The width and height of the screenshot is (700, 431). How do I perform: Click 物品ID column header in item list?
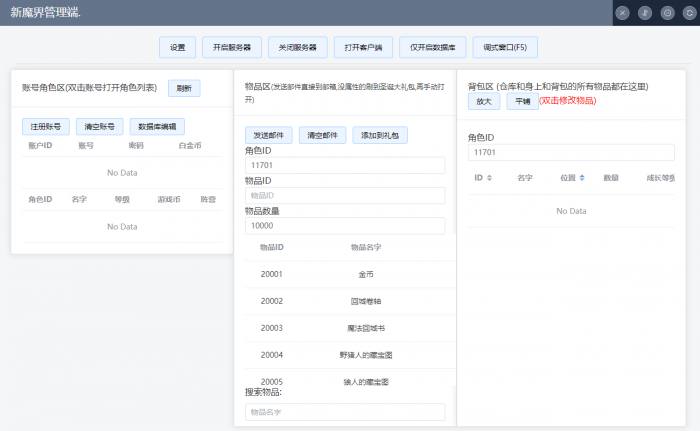pyautogui.click(x=271, y=247)
